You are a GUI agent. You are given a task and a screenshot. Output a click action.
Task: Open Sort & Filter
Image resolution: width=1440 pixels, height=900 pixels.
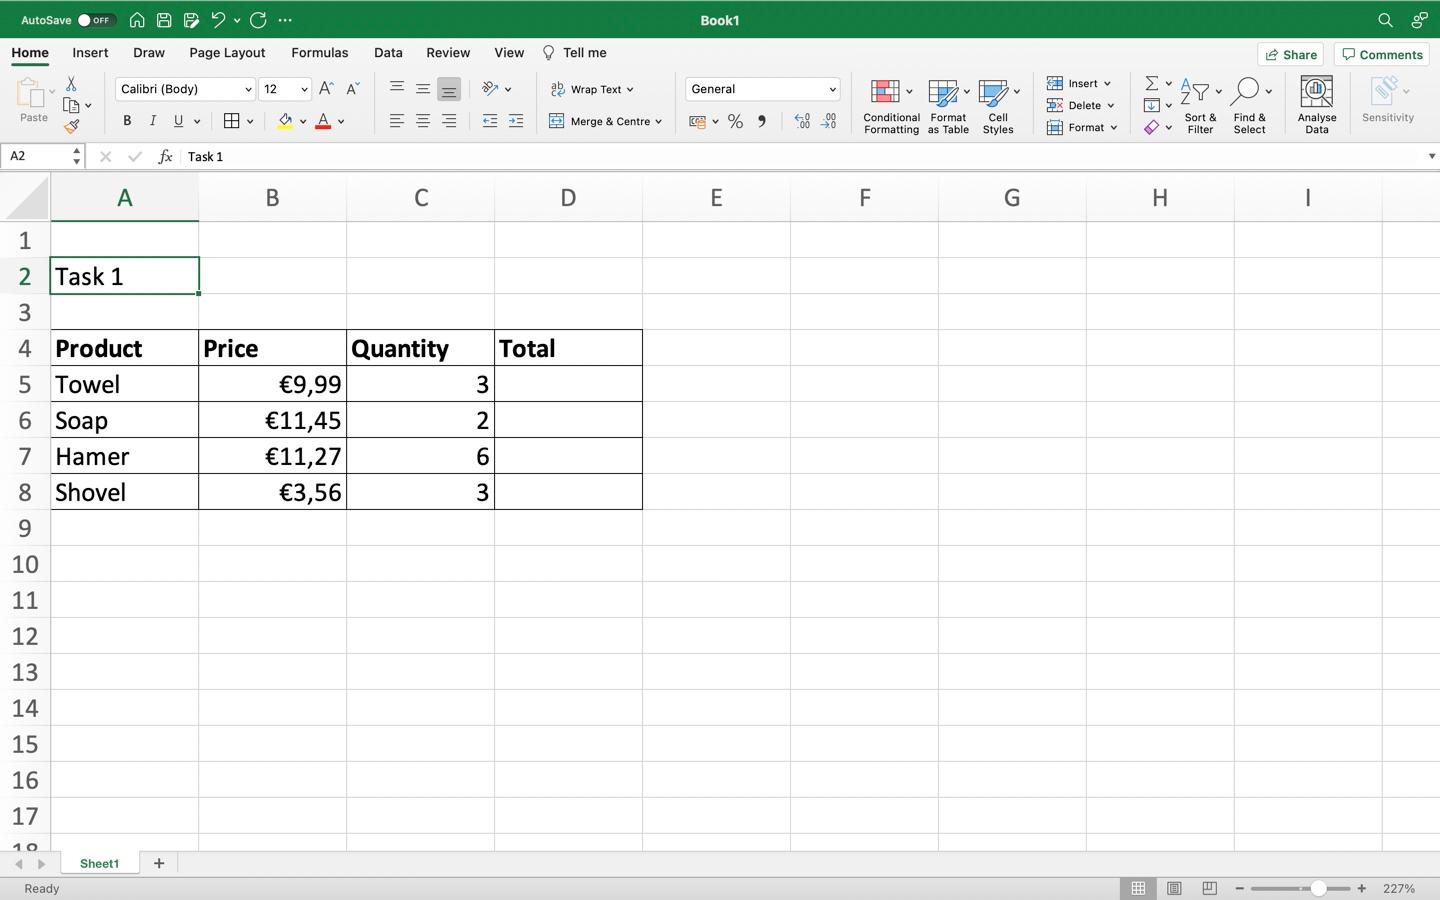tap(1200, 106)
